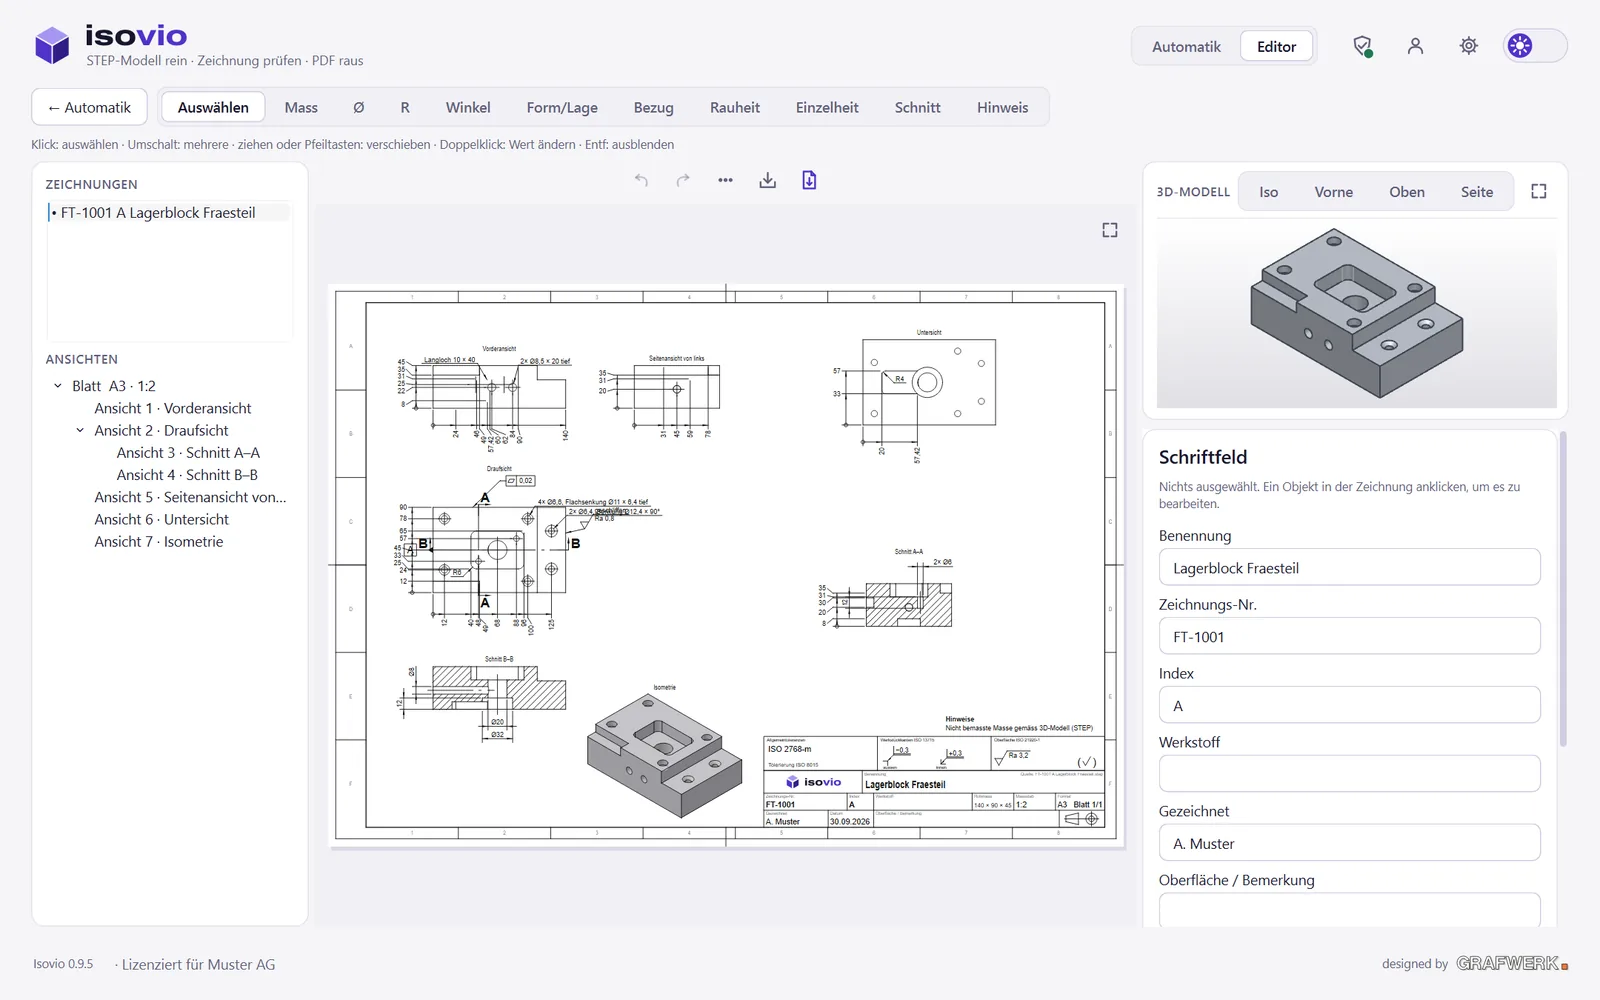Select Ansicht 7 · Isometrie
Screen dimensions: 1600x1000
tap(159, 541)
